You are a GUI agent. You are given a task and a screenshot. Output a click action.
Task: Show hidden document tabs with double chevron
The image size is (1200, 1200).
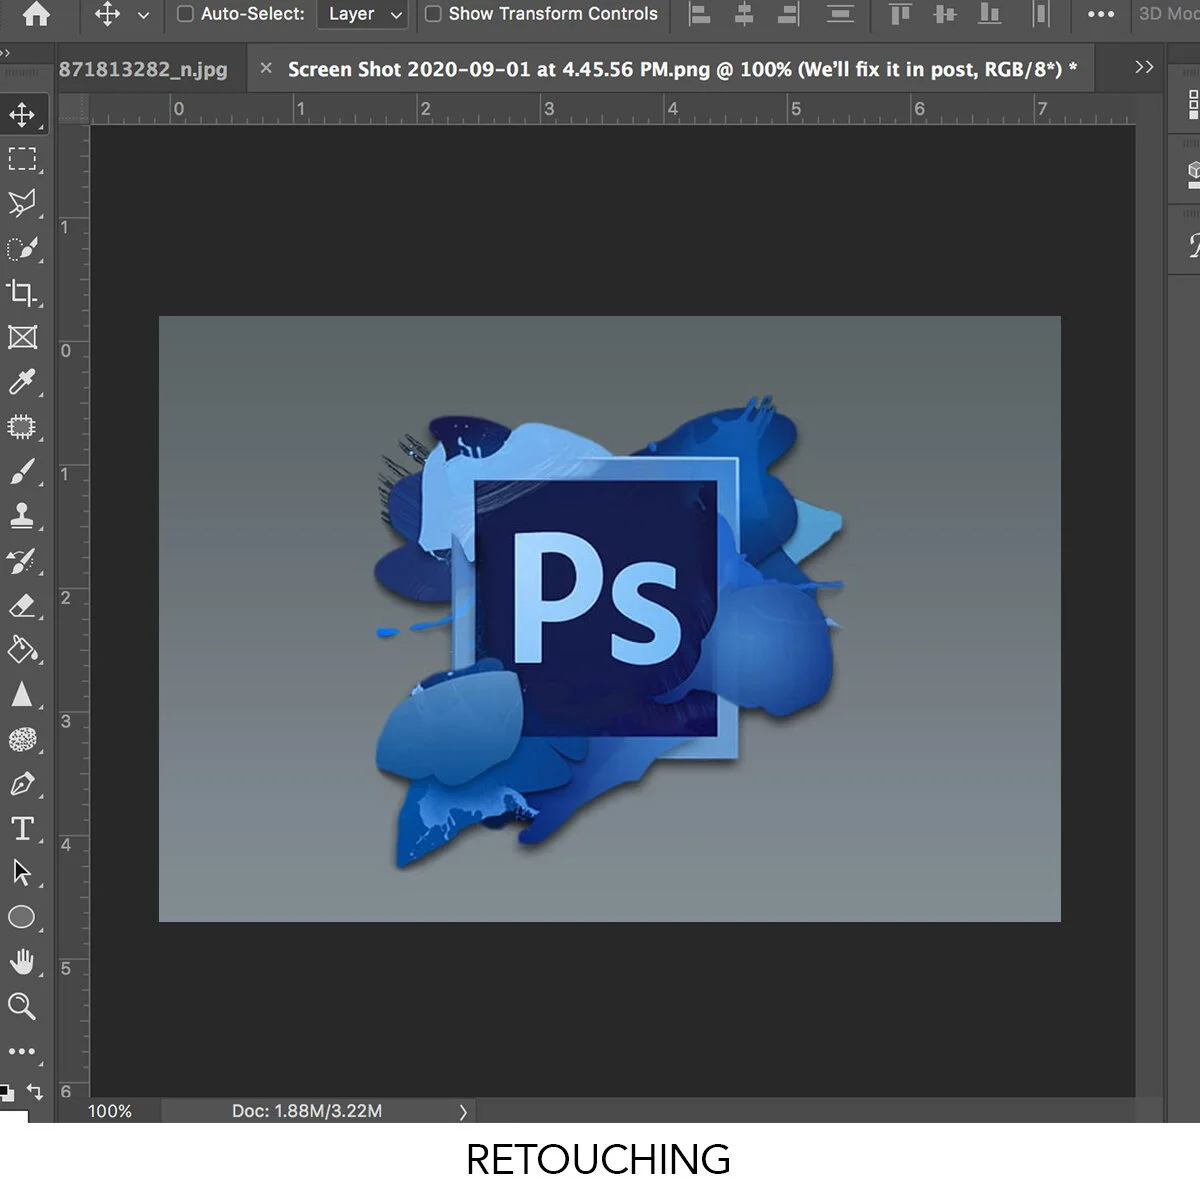pos(1144,67)
